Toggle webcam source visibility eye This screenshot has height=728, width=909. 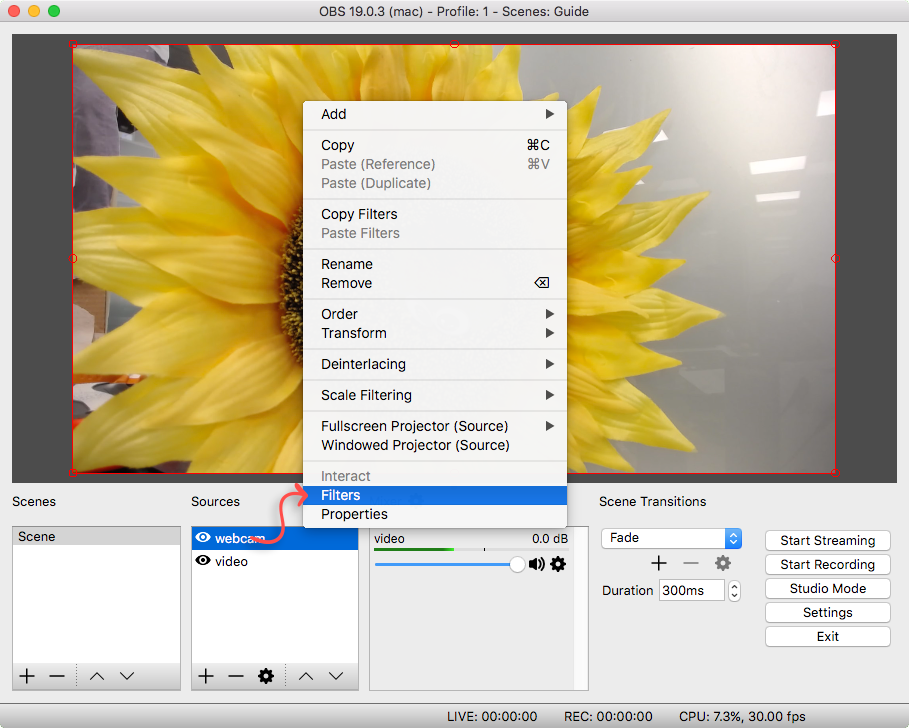pyautogui.click(x=203, y=537)
